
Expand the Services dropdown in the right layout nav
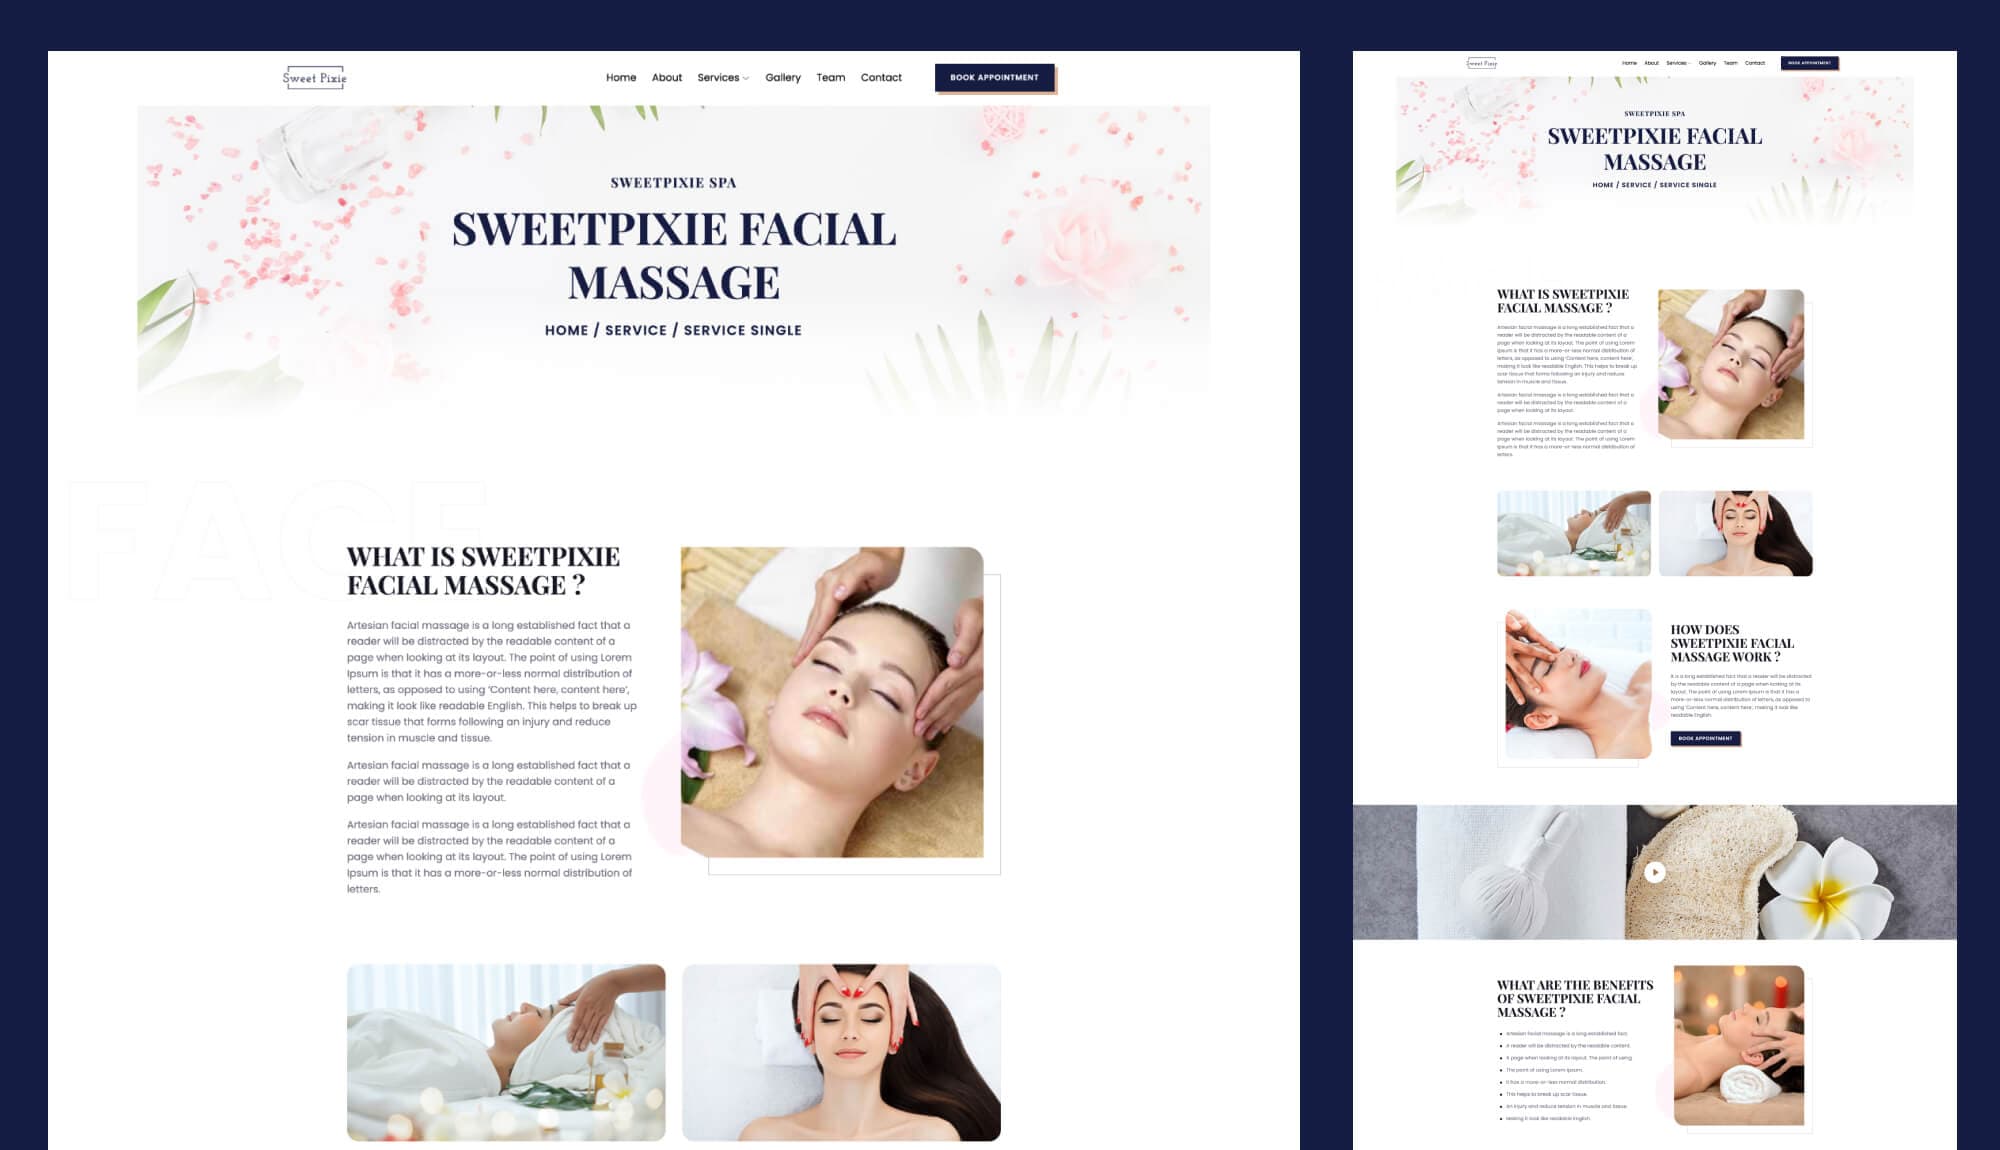(x=1674, y=61)
